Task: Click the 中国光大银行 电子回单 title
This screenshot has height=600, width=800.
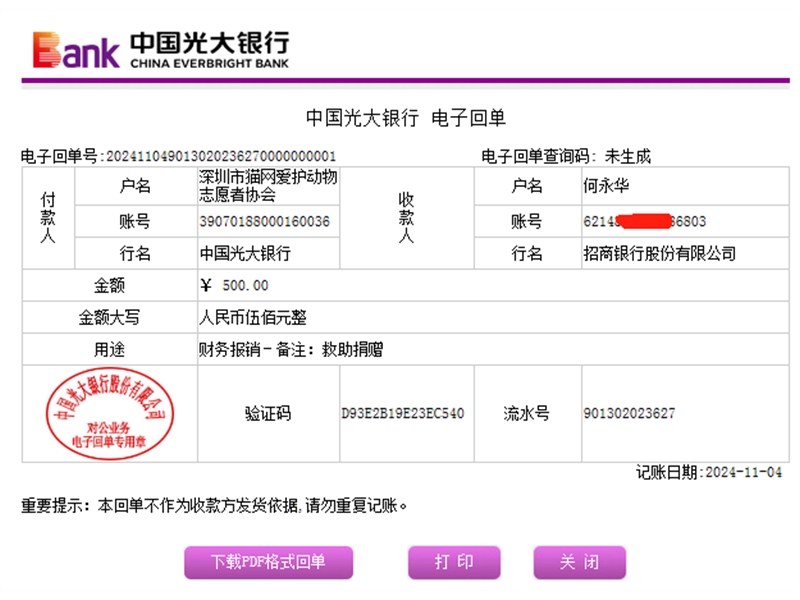Action: 406,118
